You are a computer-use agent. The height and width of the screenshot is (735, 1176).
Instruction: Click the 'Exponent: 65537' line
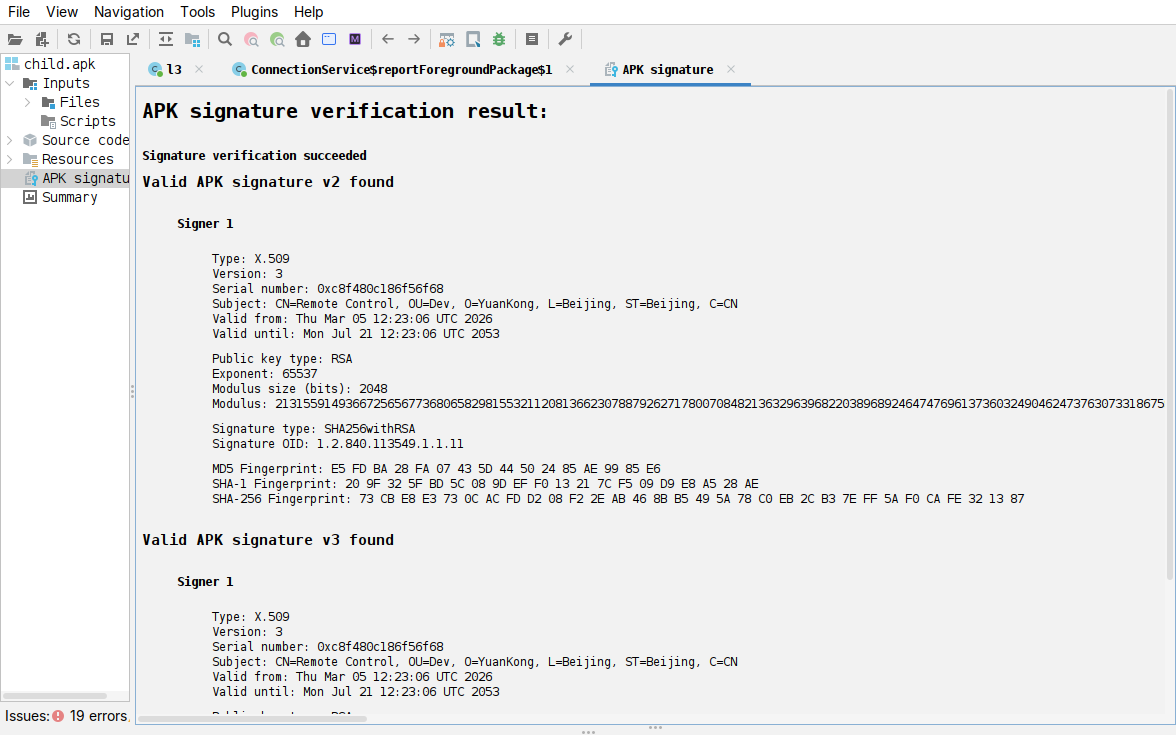tap(265, 374)
